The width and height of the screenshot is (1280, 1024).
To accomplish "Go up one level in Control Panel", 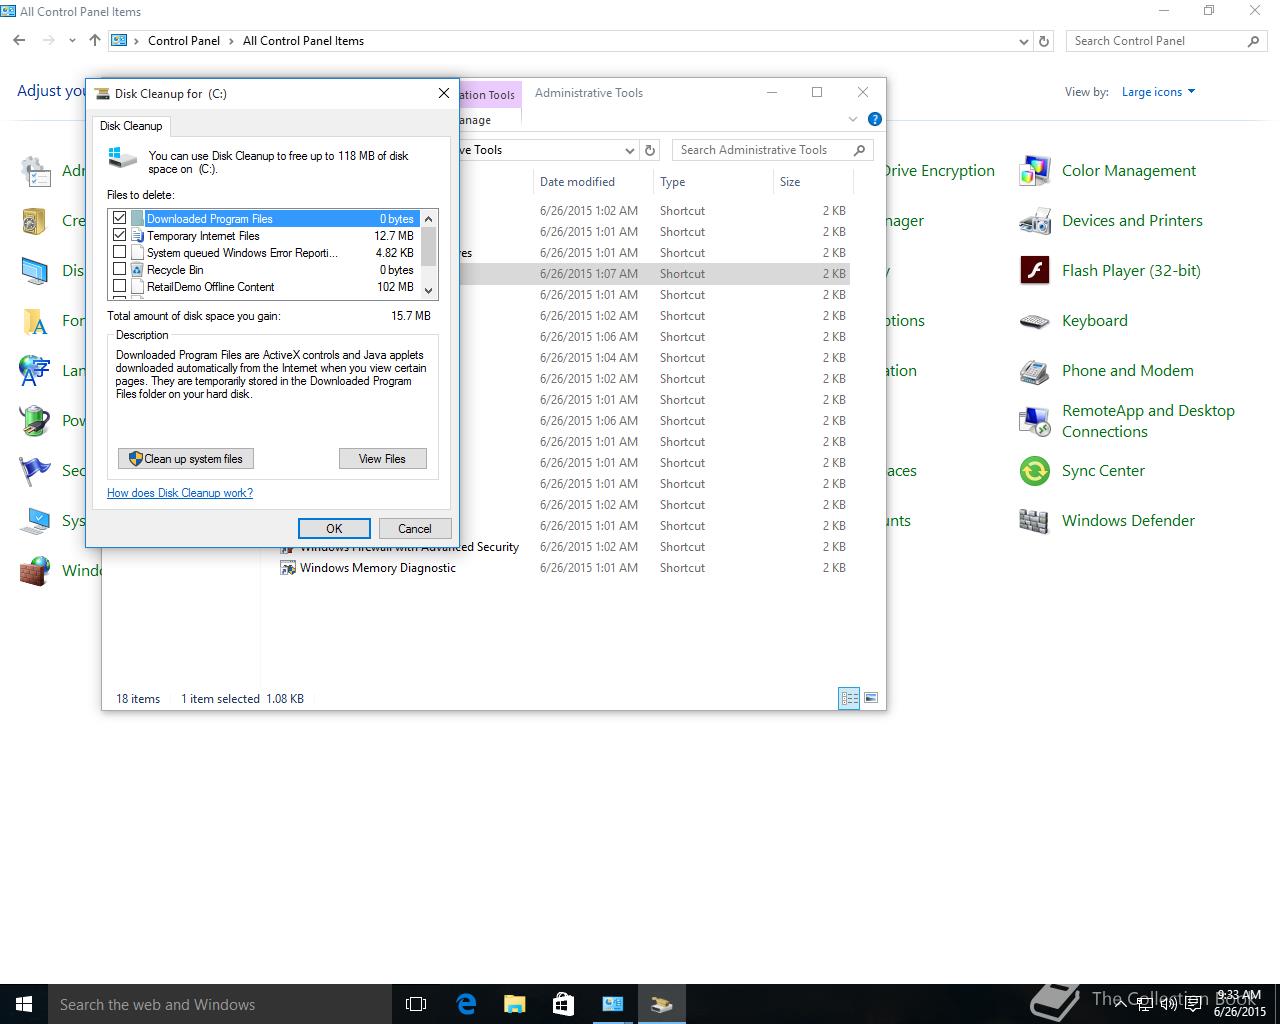I will coord(94,40).
